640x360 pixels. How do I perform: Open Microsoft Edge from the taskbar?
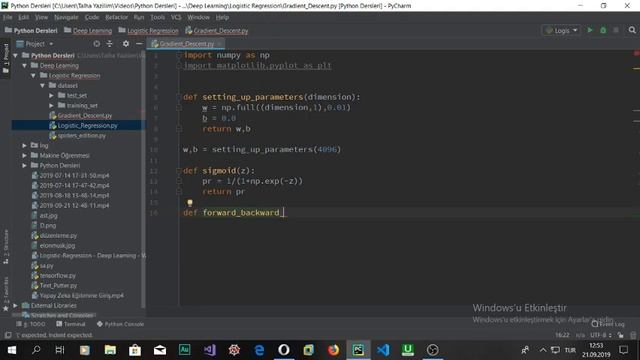click(x=259, y=350)
